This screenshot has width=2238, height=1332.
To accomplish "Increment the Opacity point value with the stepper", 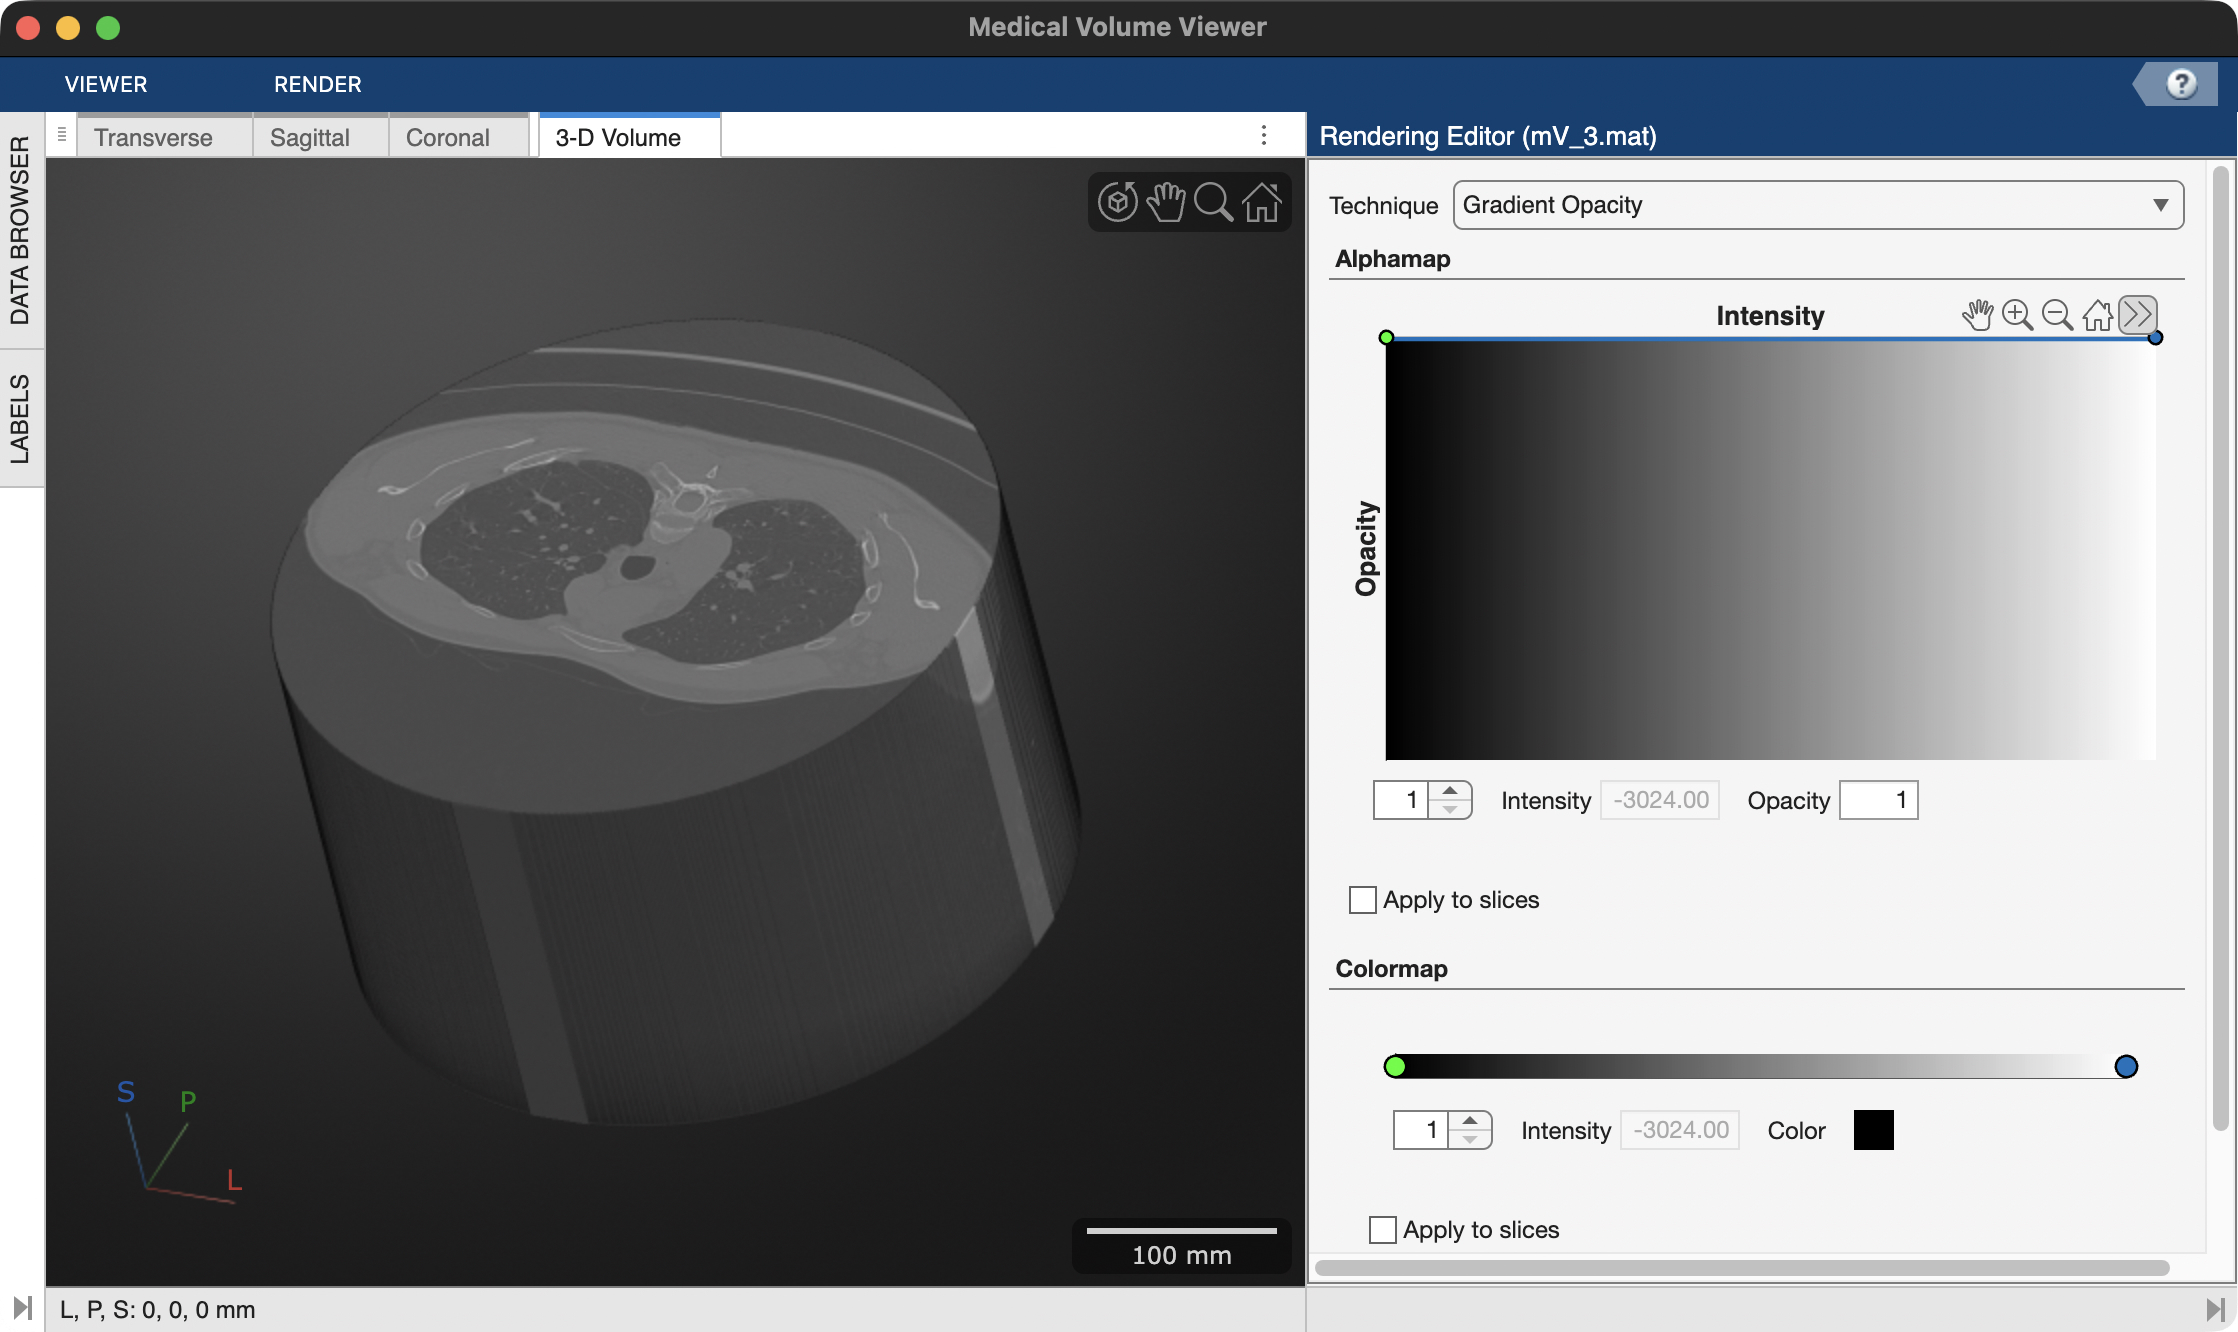I will tap(1452, 792).
